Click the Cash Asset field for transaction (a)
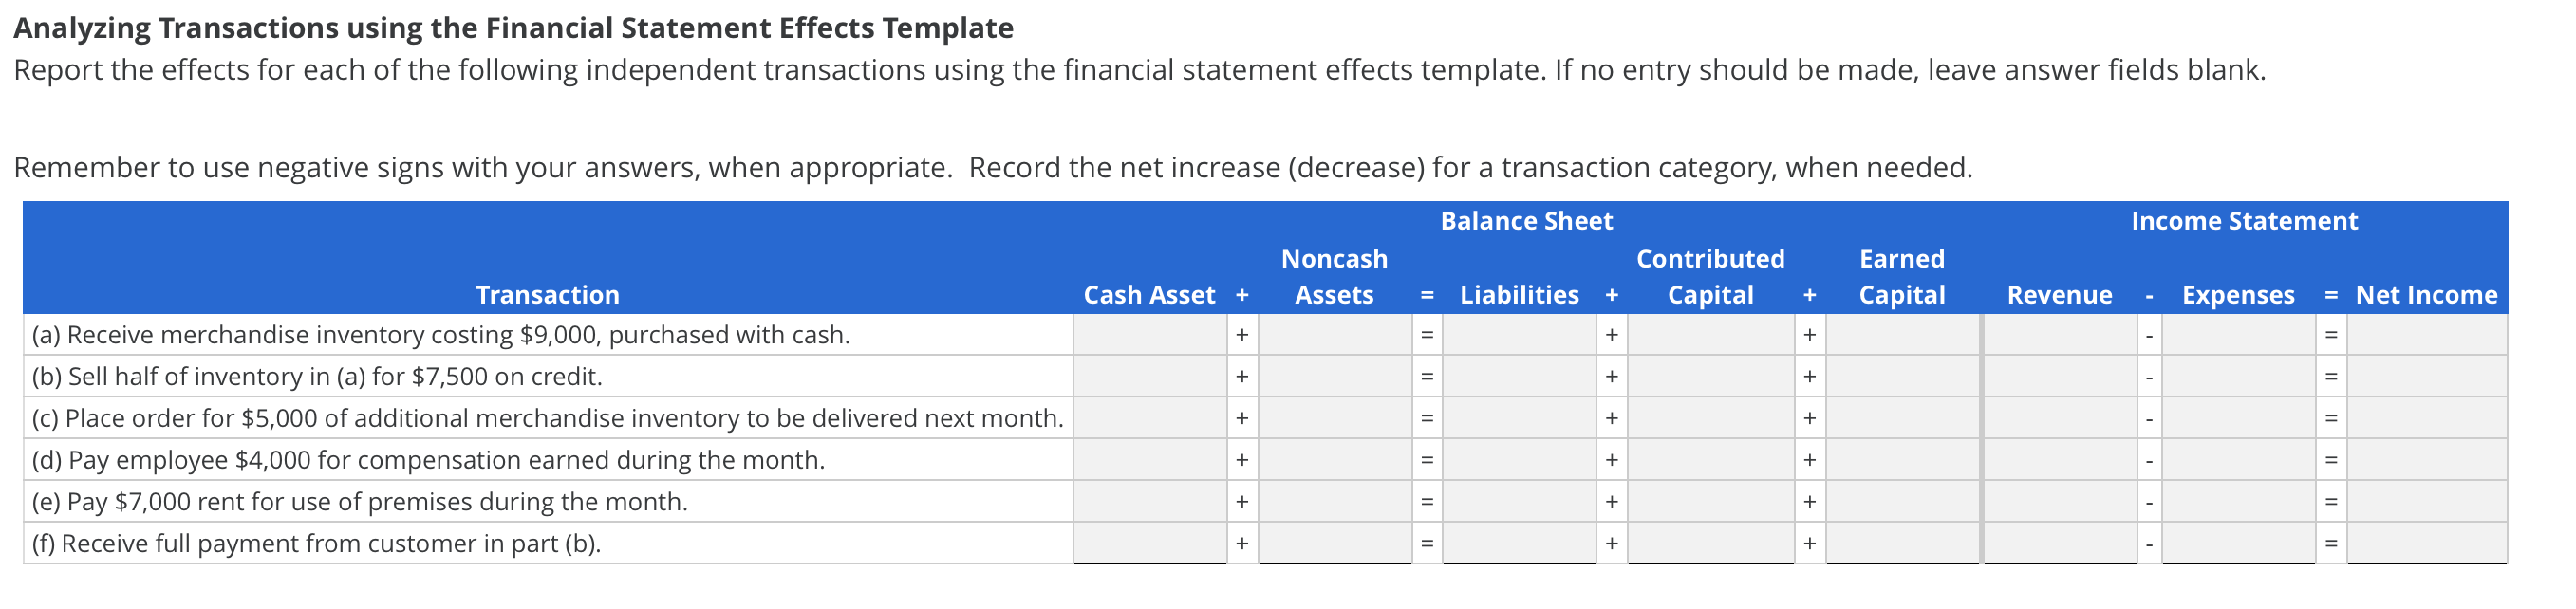This screenshot has height=609, width=2576. [1150, 335]
